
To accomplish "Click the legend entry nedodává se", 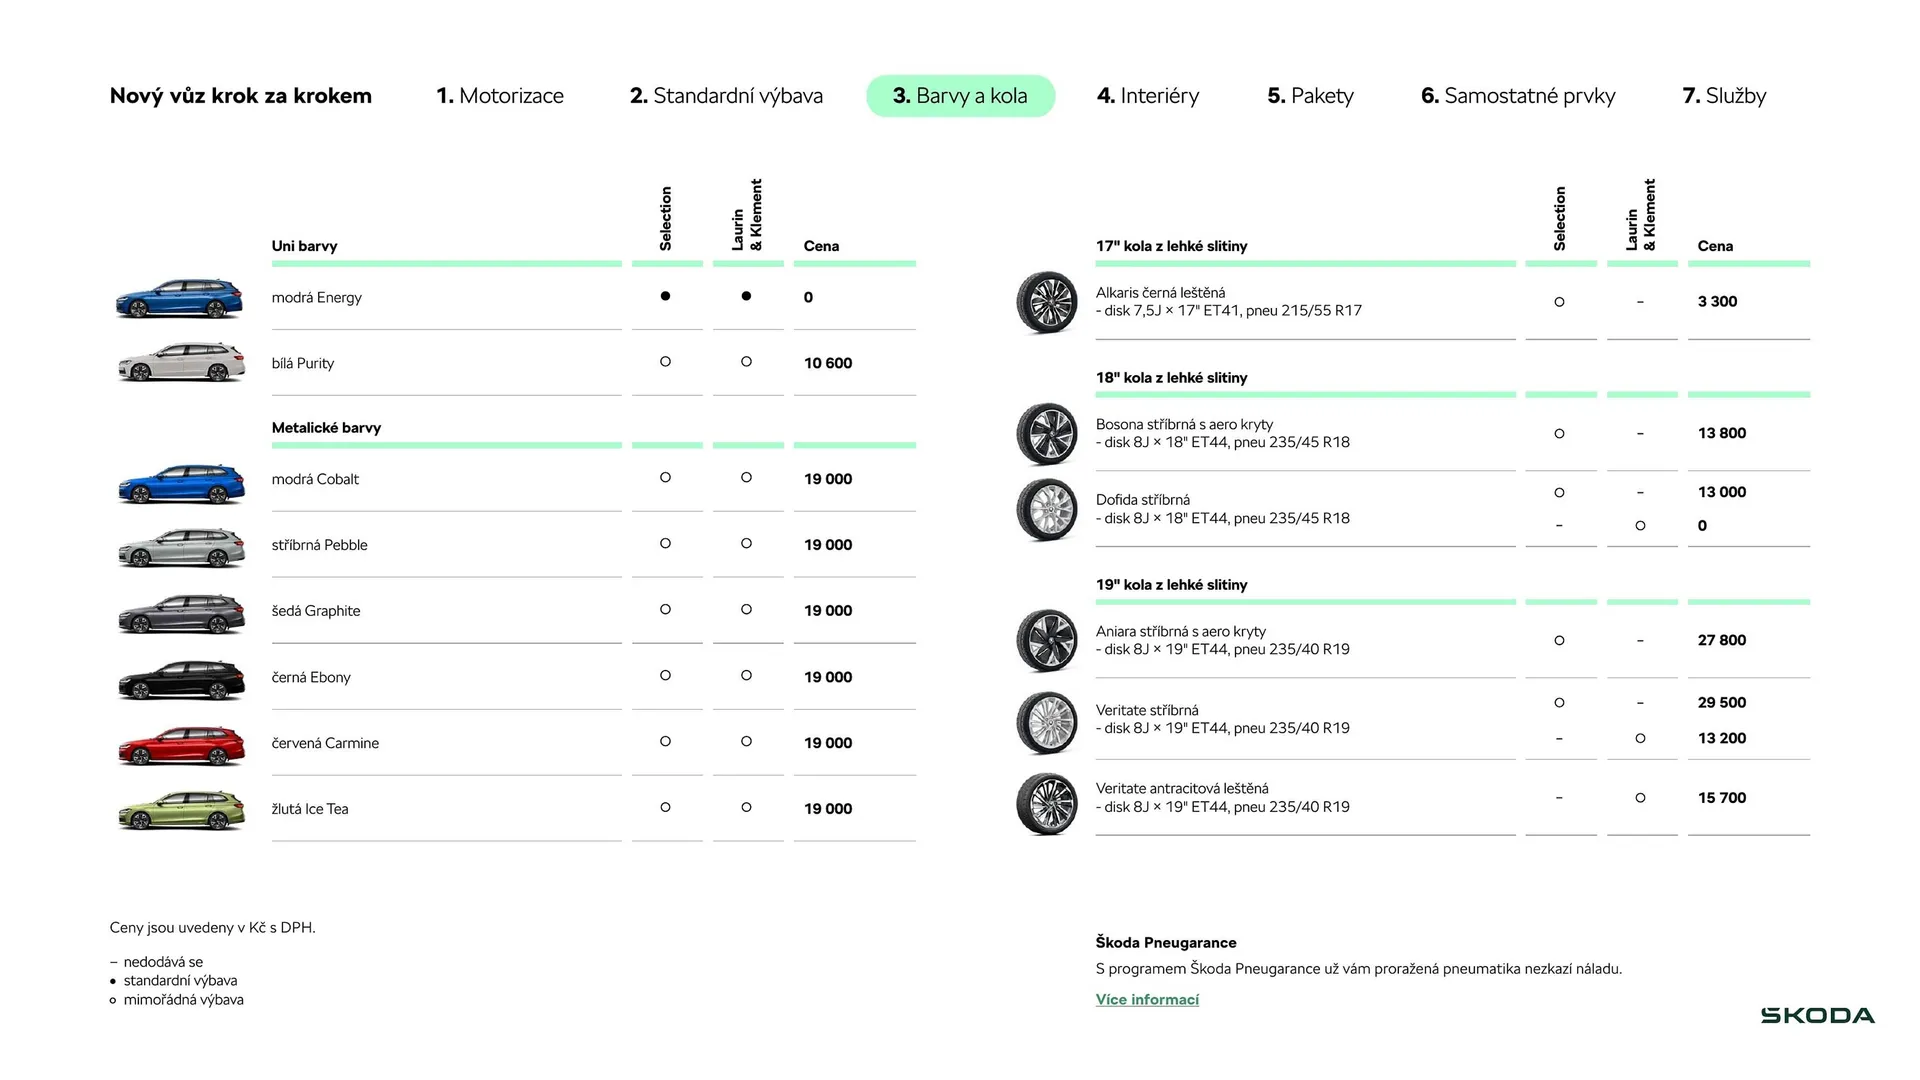I will (163, 962).
